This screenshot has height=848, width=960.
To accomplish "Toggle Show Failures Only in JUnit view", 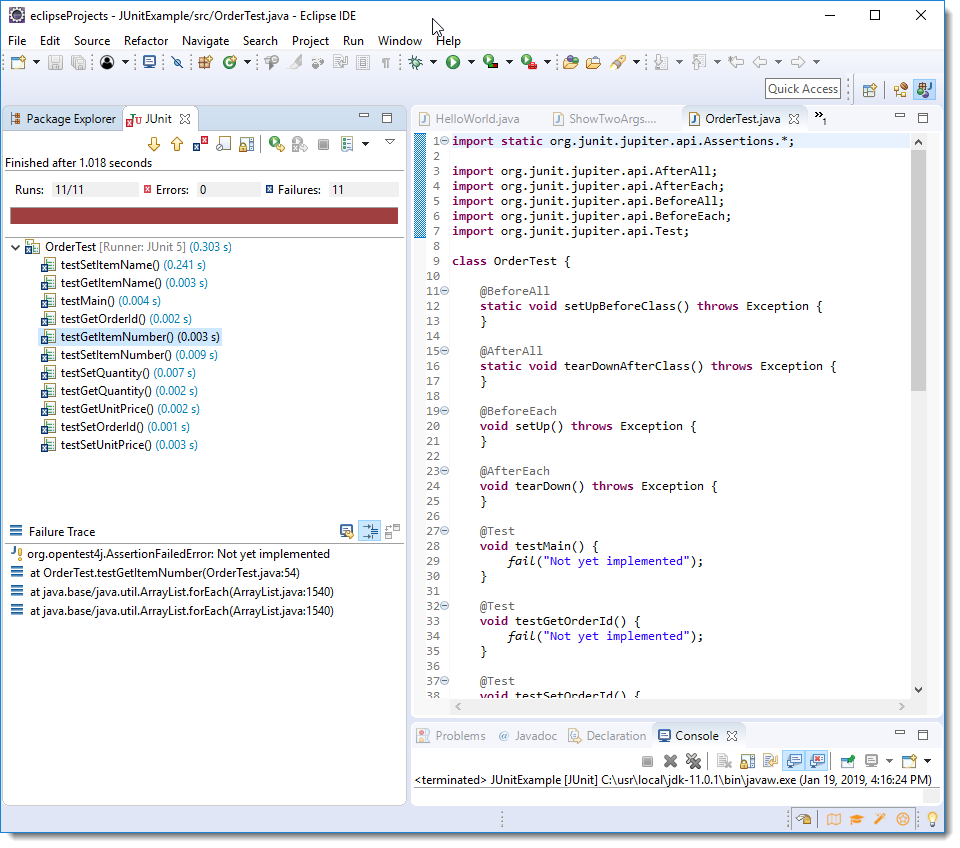I will [x=200, y=144].
